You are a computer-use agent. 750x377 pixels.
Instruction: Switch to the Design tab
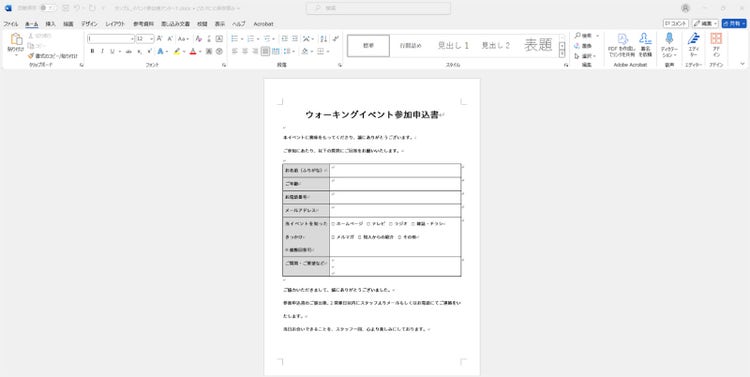click(x=89, y=24)
